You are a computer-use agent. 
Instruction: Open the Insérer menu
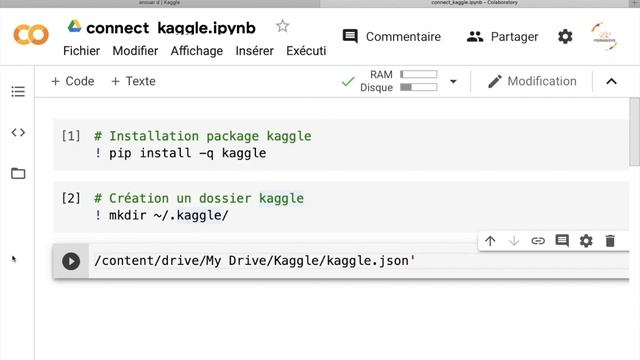tap(254, 51)
